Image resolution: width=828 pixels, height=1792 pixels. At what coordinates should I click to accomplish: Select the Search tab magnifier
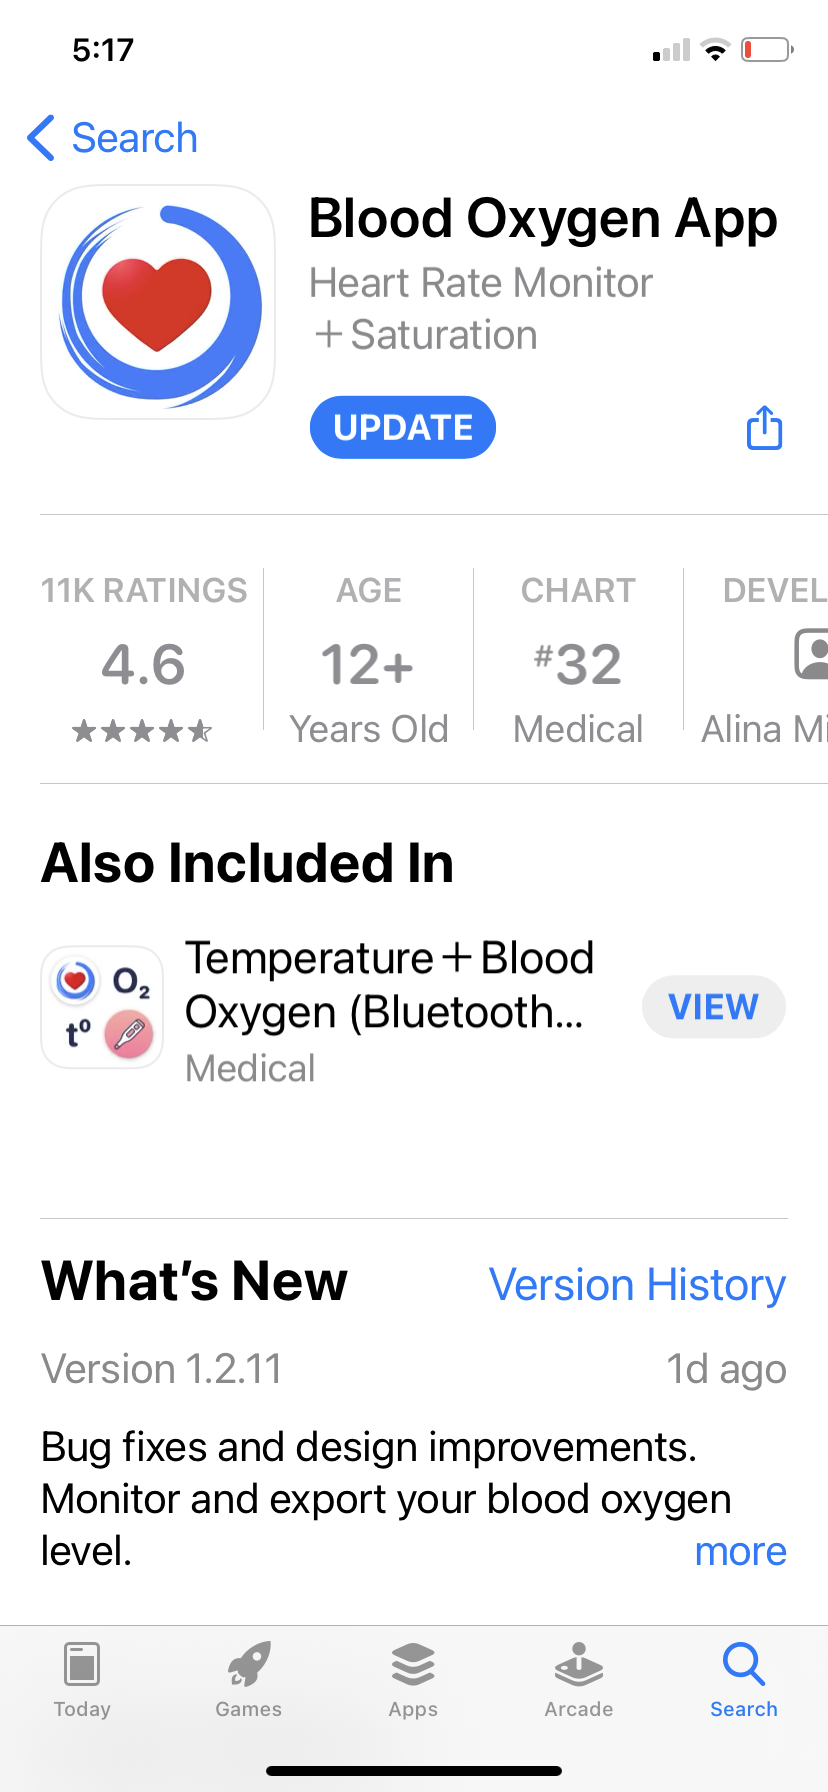[x=743, y=1666]
